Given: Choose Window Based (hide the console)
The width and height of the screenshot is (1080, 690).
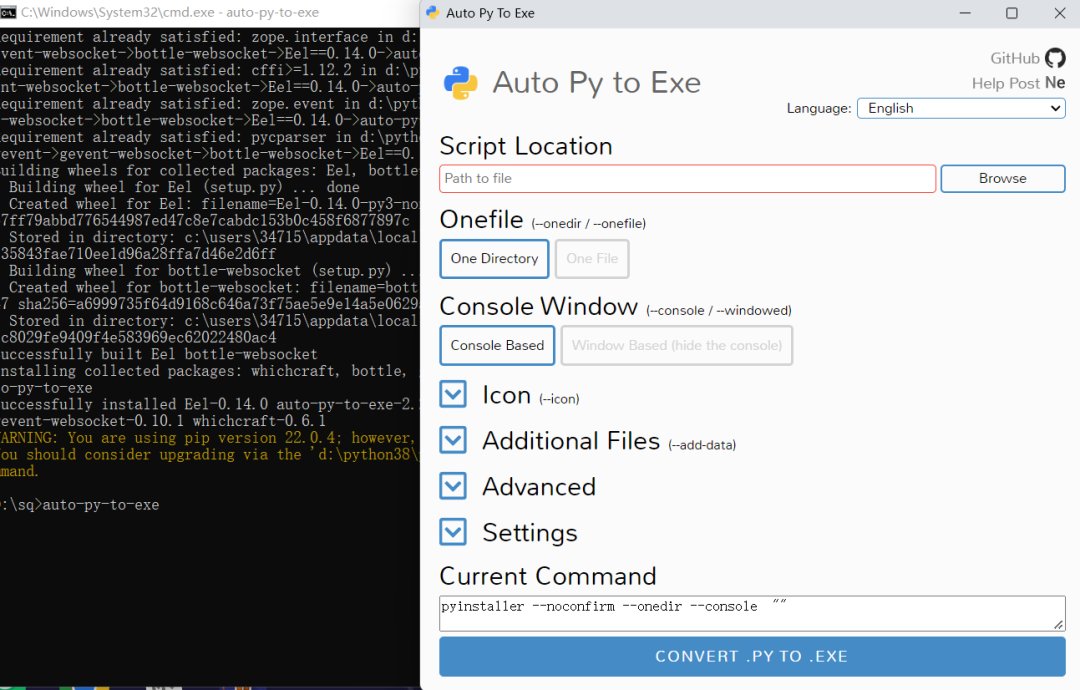Looking at the screenshot, I should (676, 346).
